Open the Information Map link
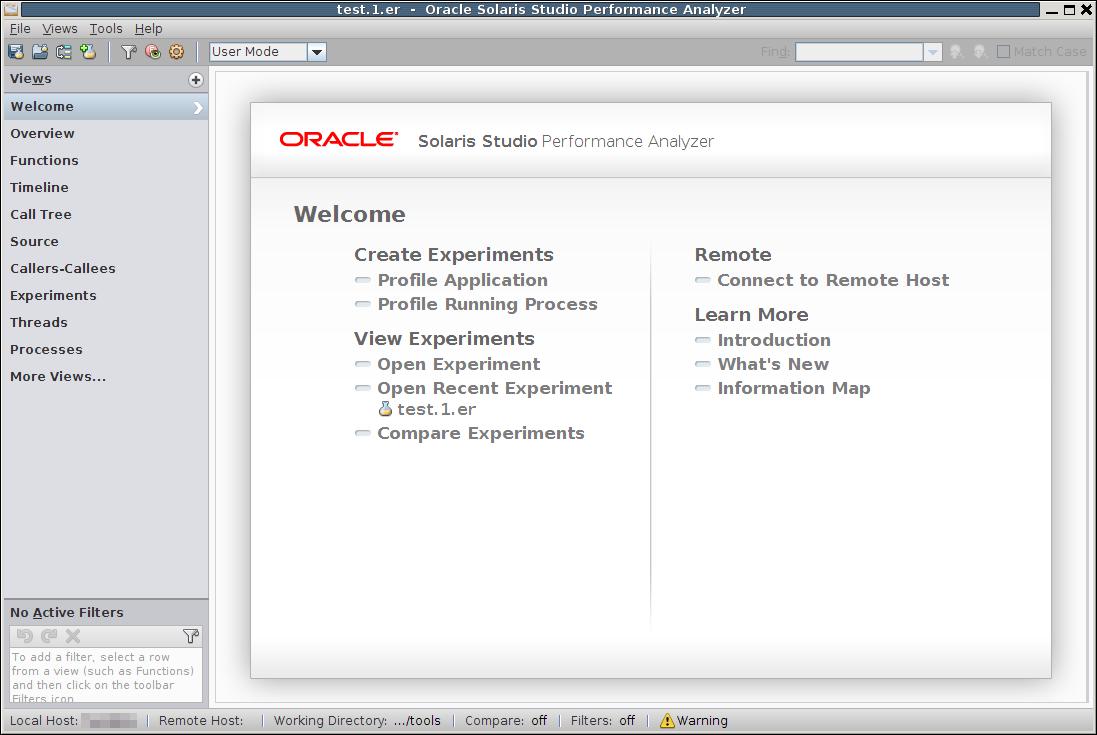Viewport: 1097px width, 735px height. [794, 388]
